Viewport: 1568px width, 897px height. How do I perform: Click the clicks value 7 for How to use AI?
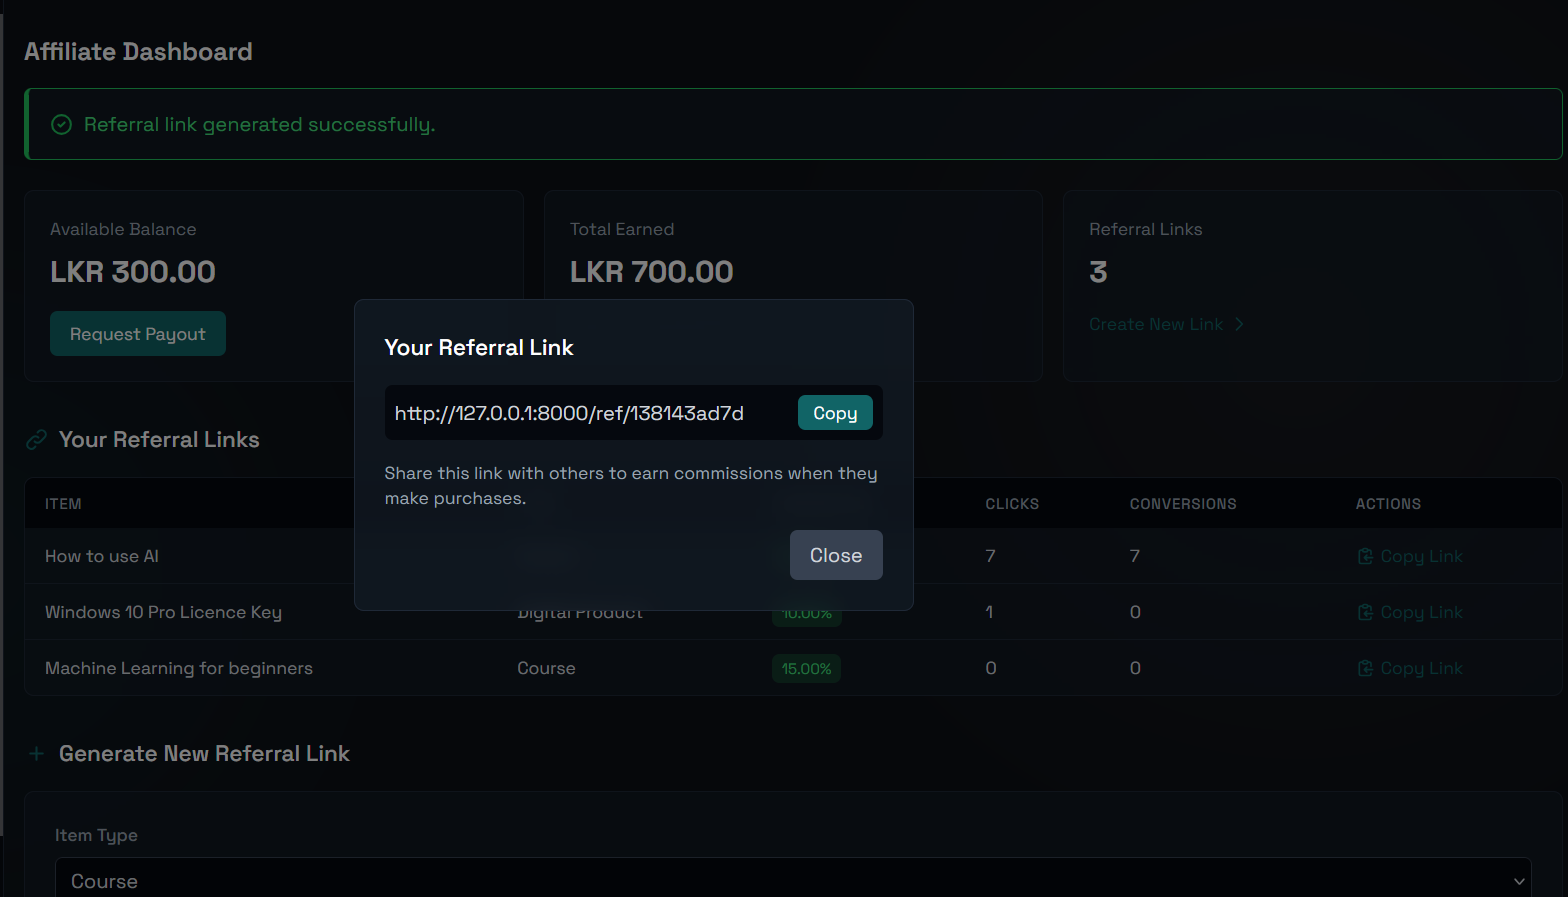[x=990, y=556]
